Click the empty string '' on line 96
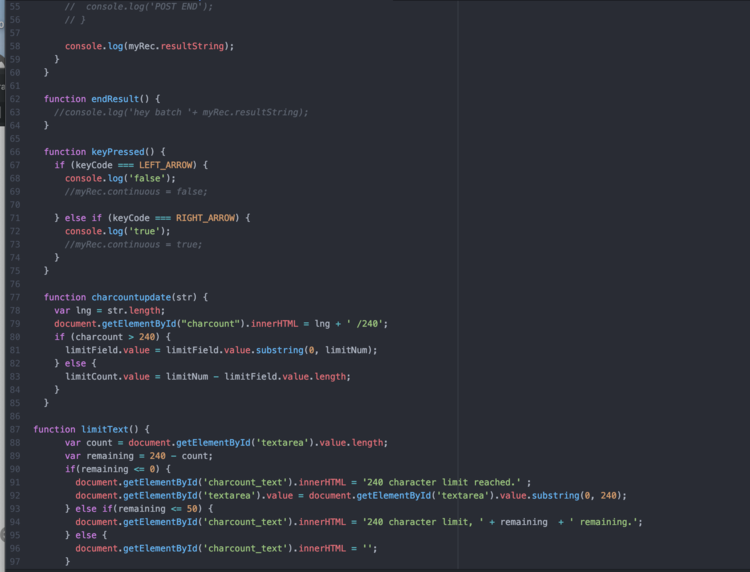 click(367, 549)
